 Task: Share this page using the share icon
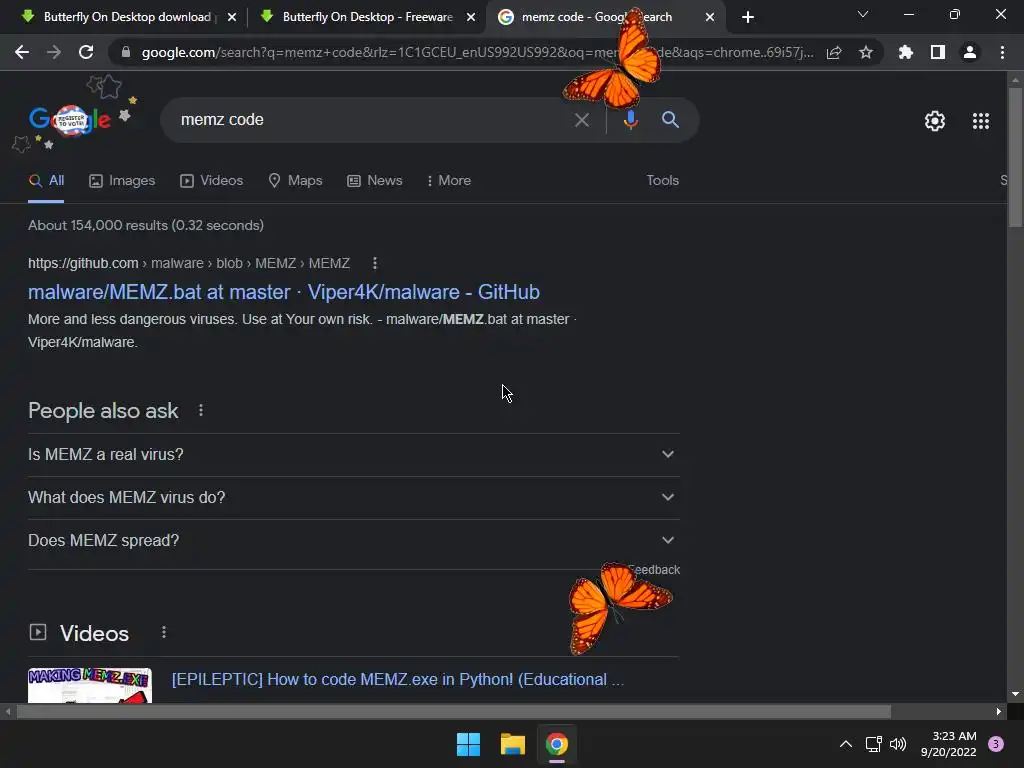(x=834, y=52)
